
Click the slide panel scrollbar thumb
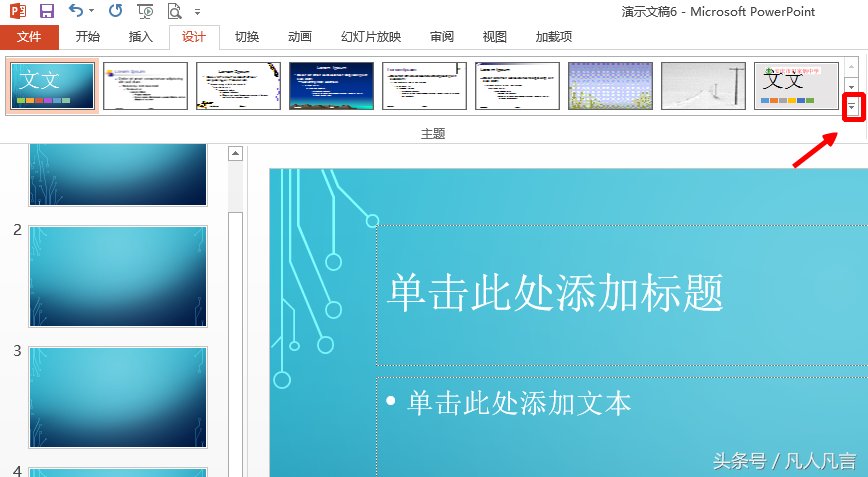(x=235, y=343)
